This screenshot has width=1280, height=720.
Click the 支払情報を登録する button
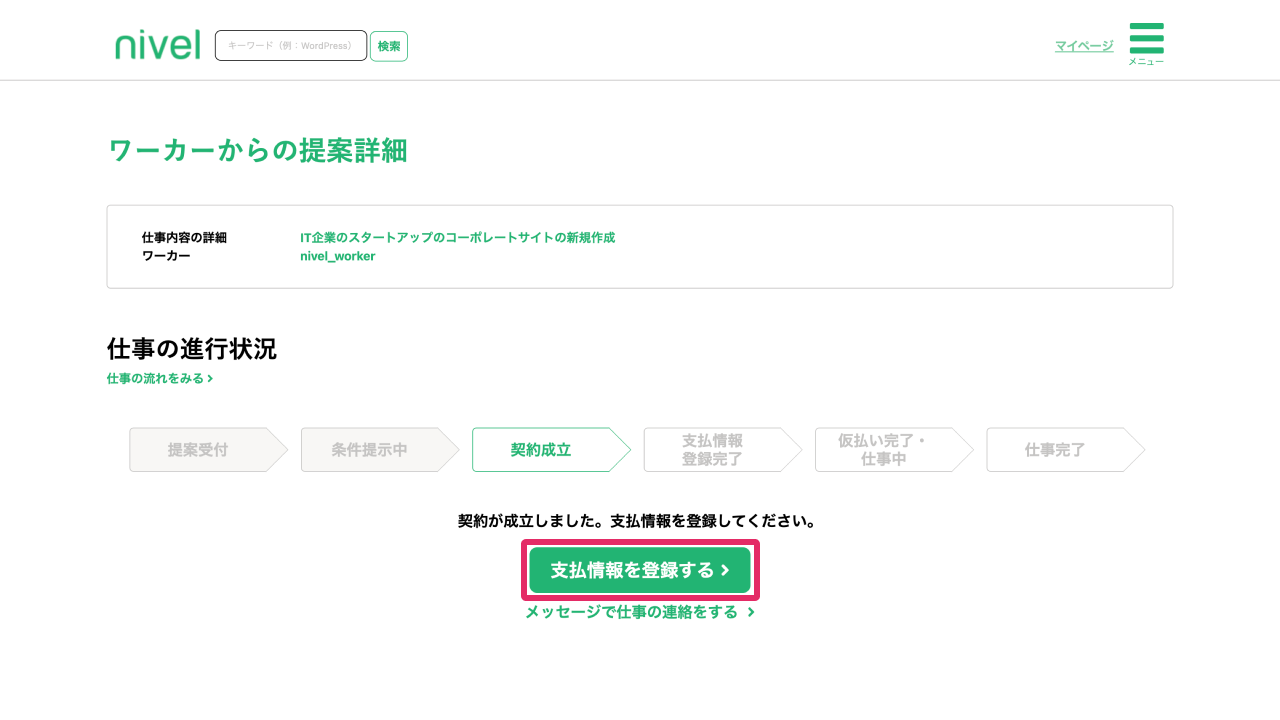[640, 570]
